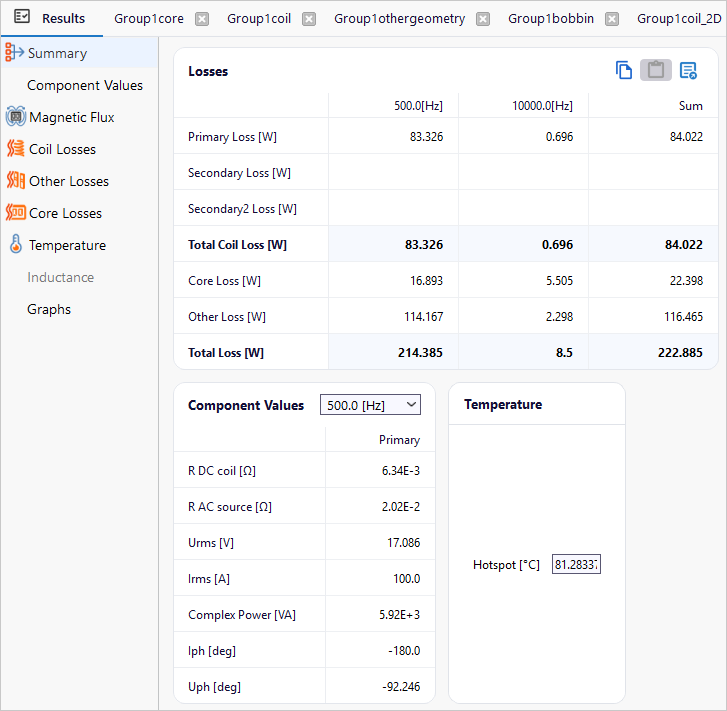Click the Total Coil Loss [W] label
The width and height of the screenshot is (727, 711).
coord(237,245)
